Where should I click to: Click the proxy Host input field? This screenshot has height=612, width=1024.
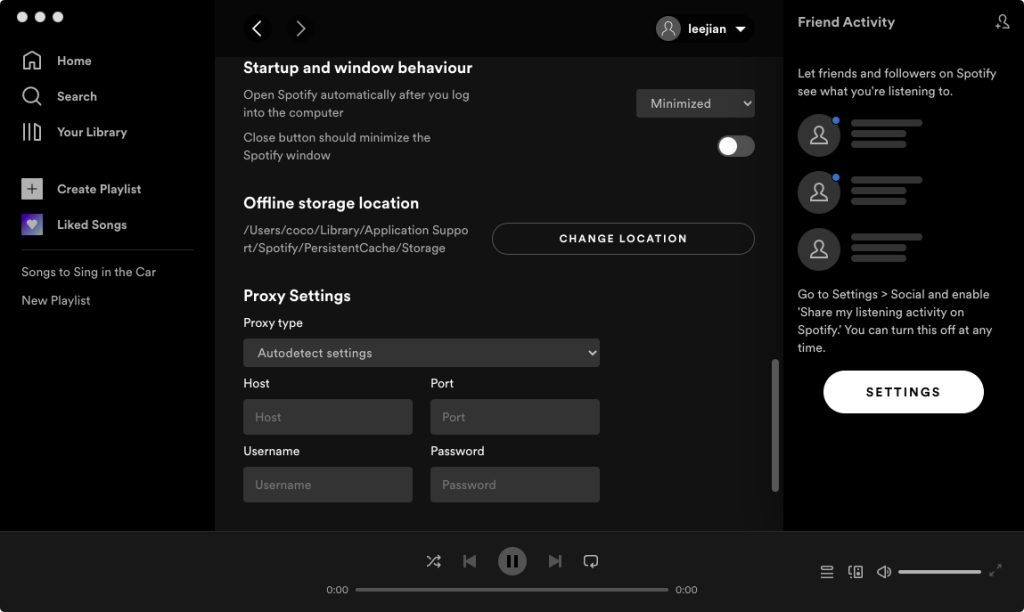point(327,417)
